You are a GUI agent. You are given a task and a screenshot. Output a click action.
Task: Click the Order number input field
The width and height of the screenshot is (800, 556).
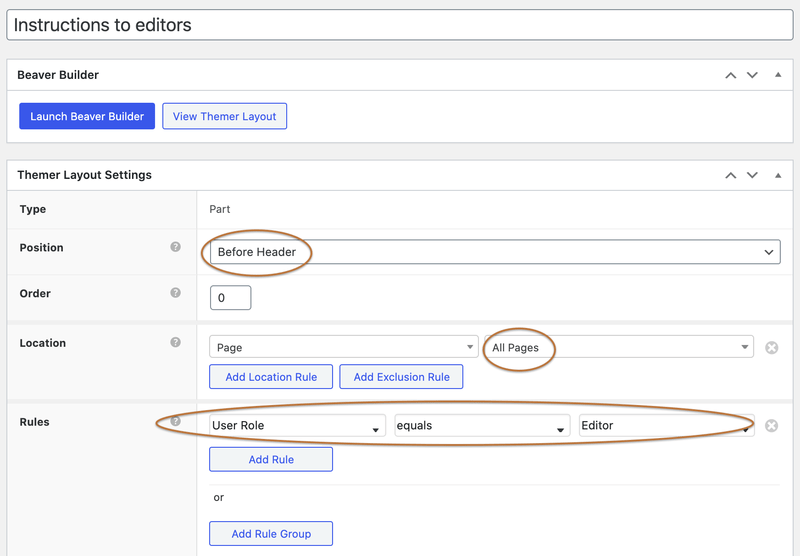pyautogui.click(x=230, y=298)
